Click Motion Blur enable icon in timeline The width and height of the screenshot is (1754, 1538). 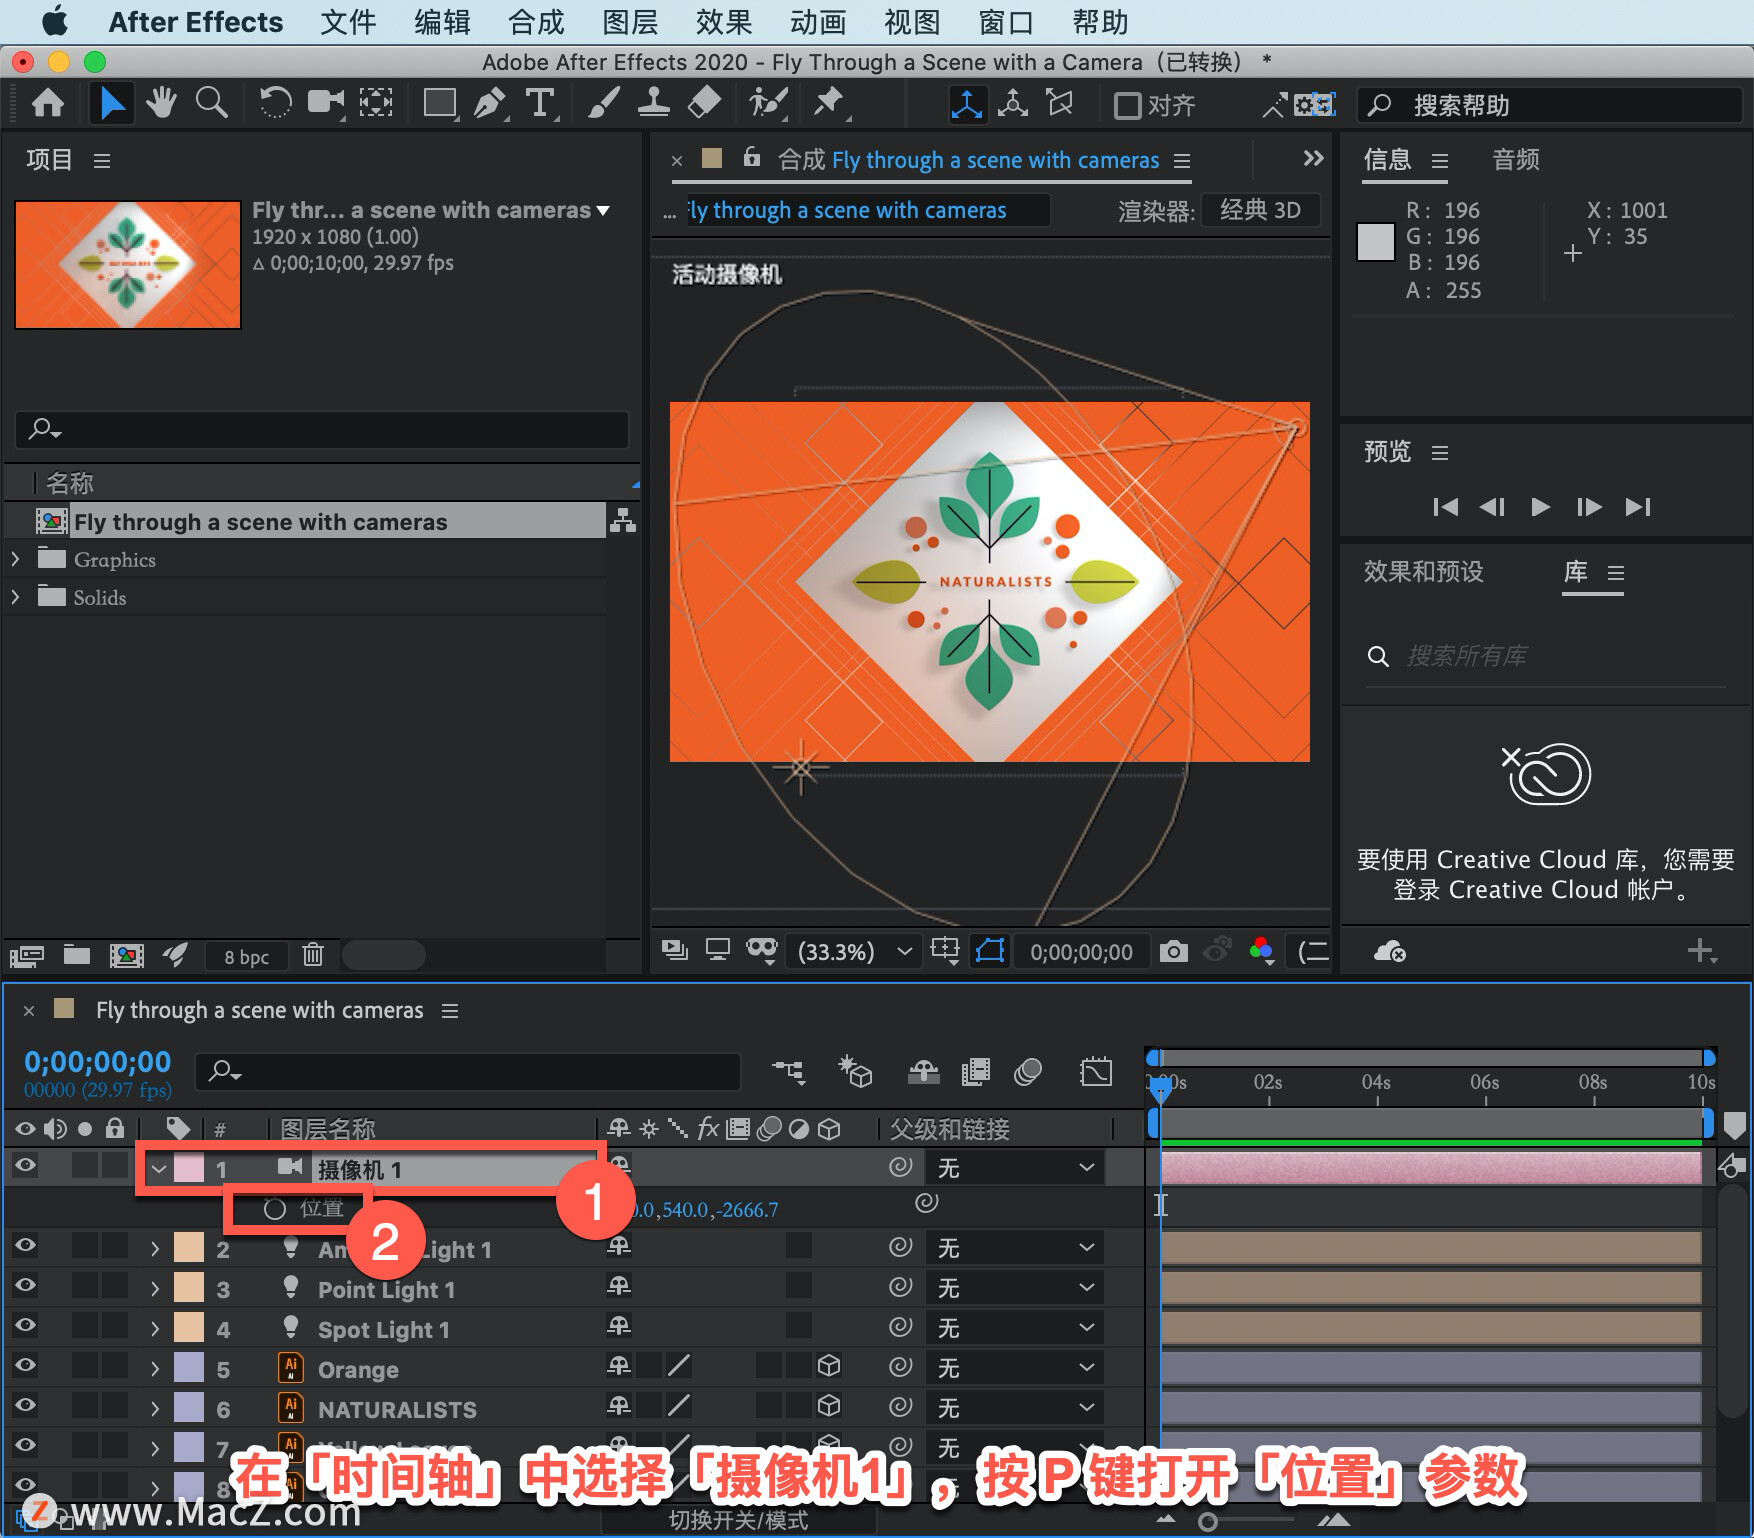pos(1028,1072)
